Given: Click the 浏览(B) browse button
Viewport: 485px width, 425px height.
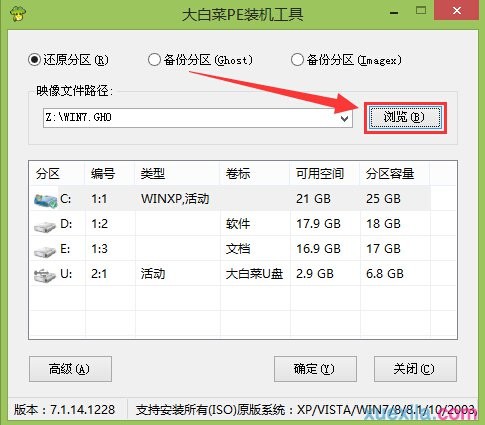Looking at the screenshot, I should pyautogui.click(x=405, y=117).
